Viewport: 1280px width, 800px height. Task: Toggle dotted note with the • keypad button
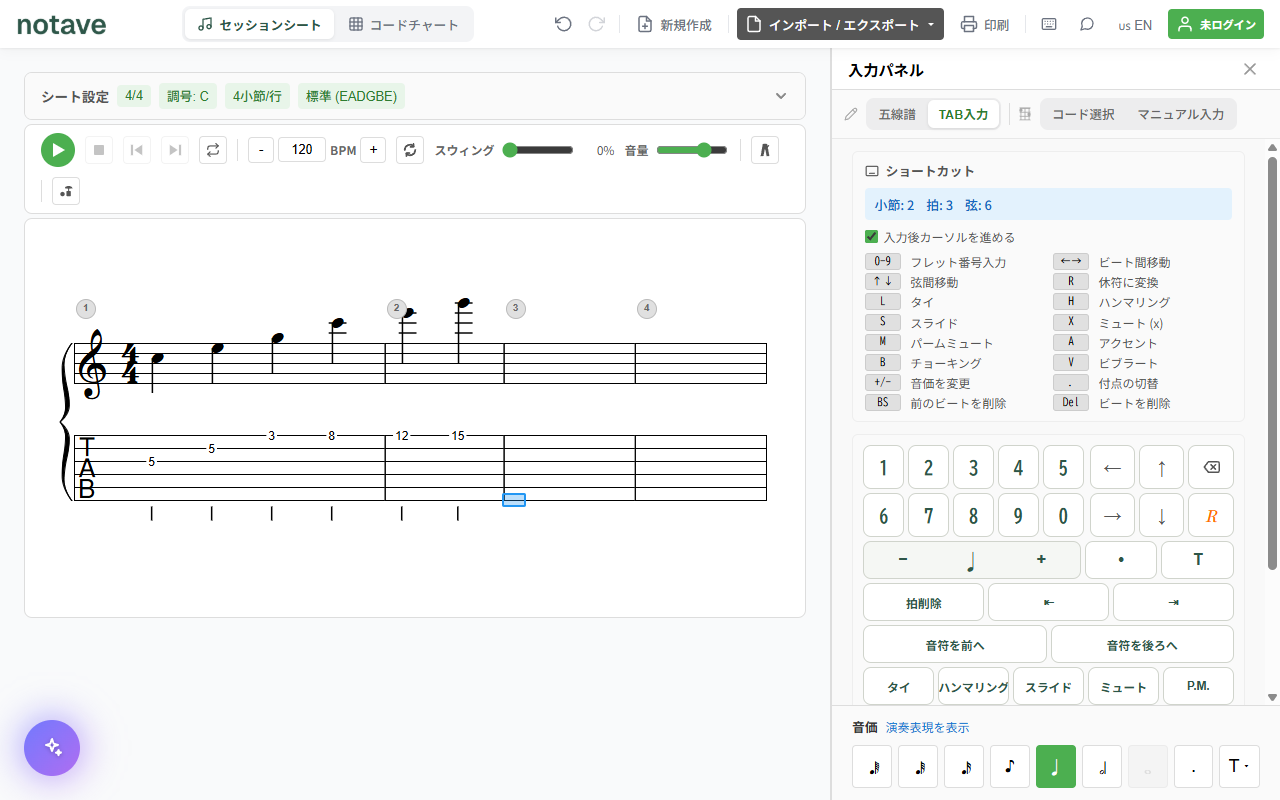tap(1121, 560)
